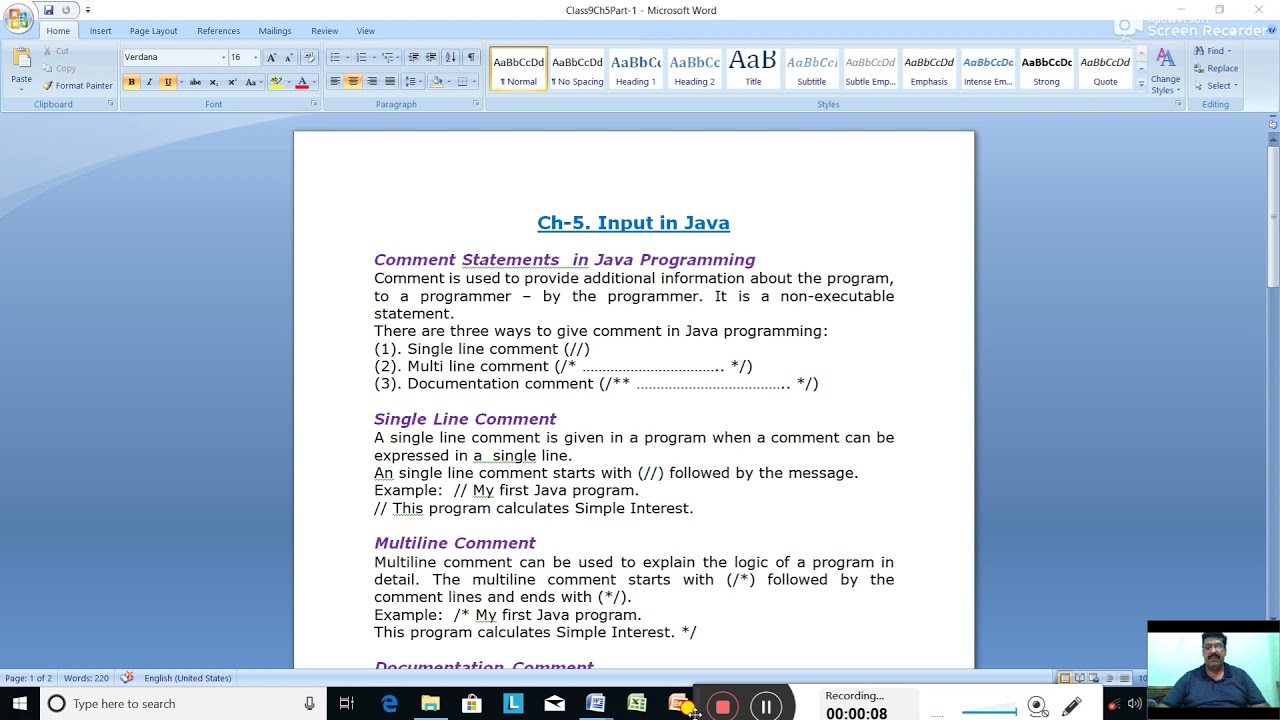Apply the Heading 1 style
This screenshot has width=1280, height=720.
pos(636,69)
